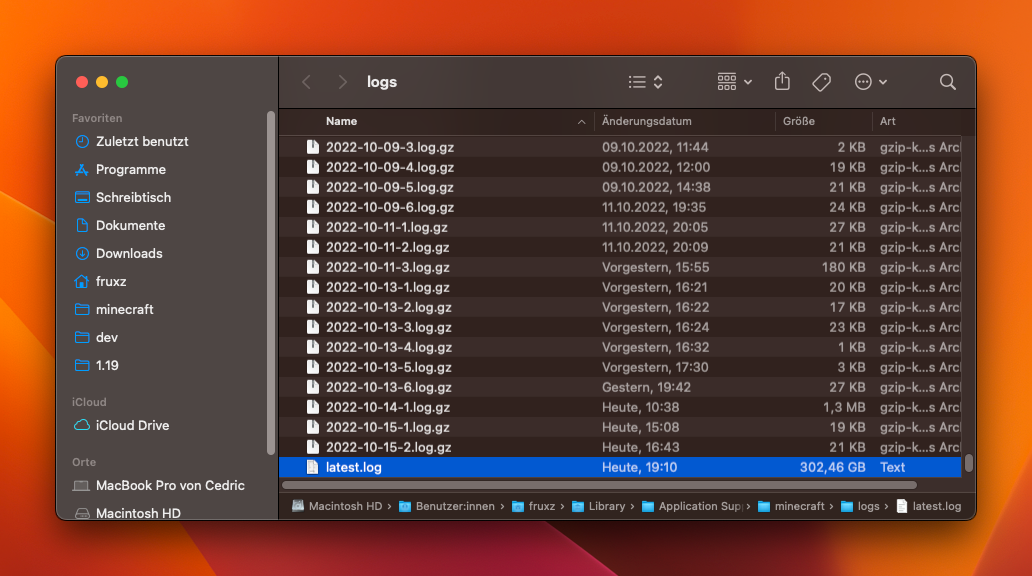
Task: Open the Share toolbar icon
Action: point(783,82)
